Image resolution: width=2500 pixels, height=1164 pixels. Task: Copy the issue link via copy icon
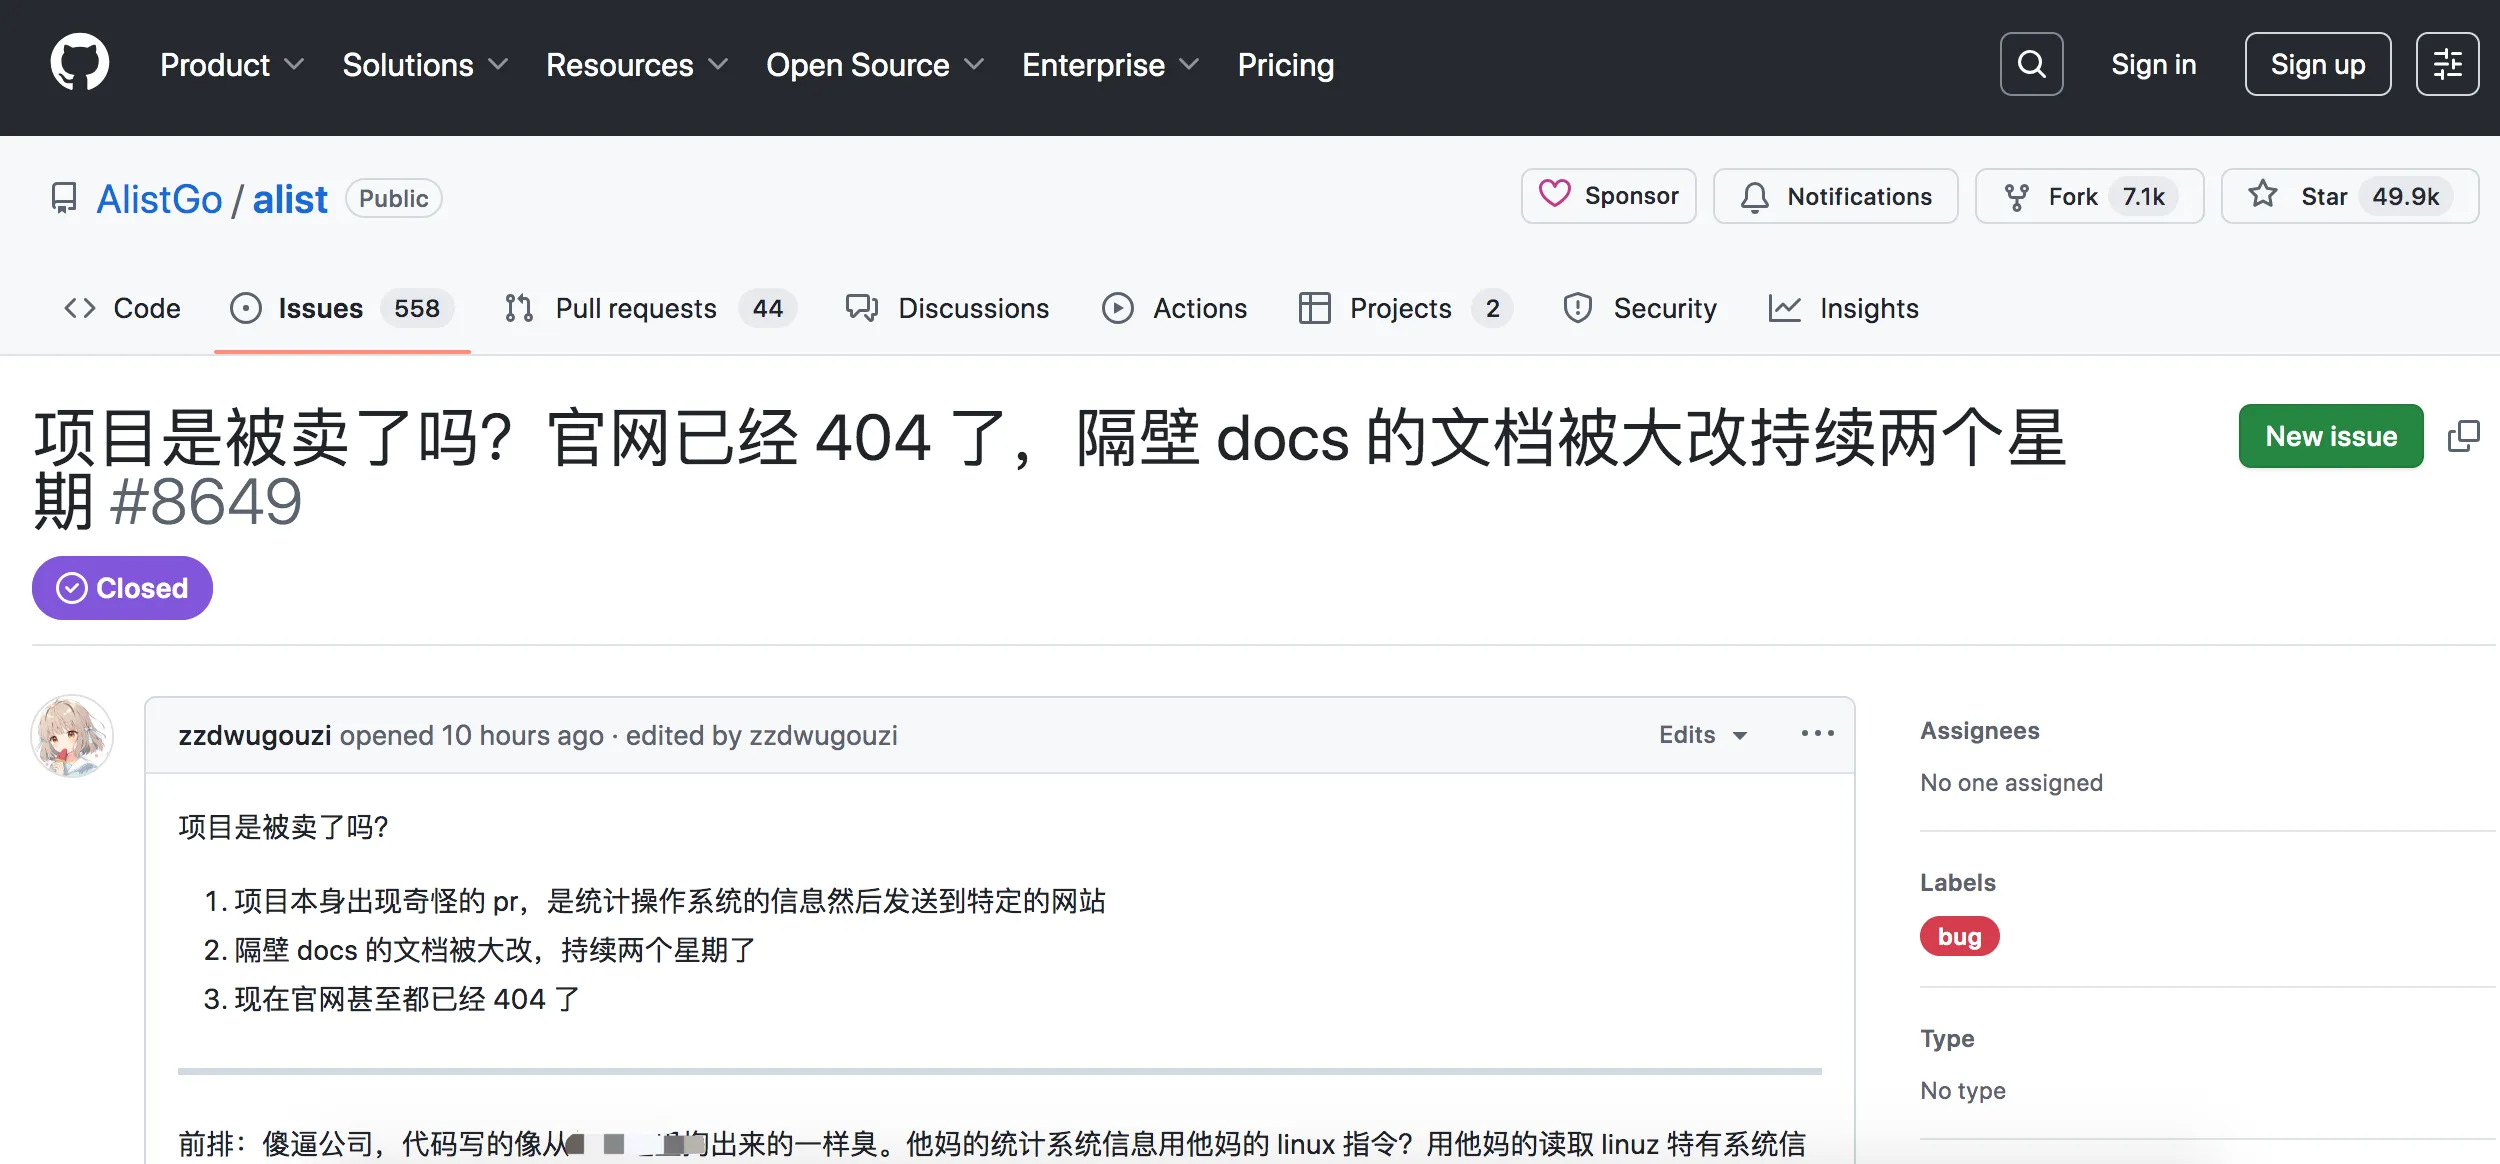pos(2465,435)
